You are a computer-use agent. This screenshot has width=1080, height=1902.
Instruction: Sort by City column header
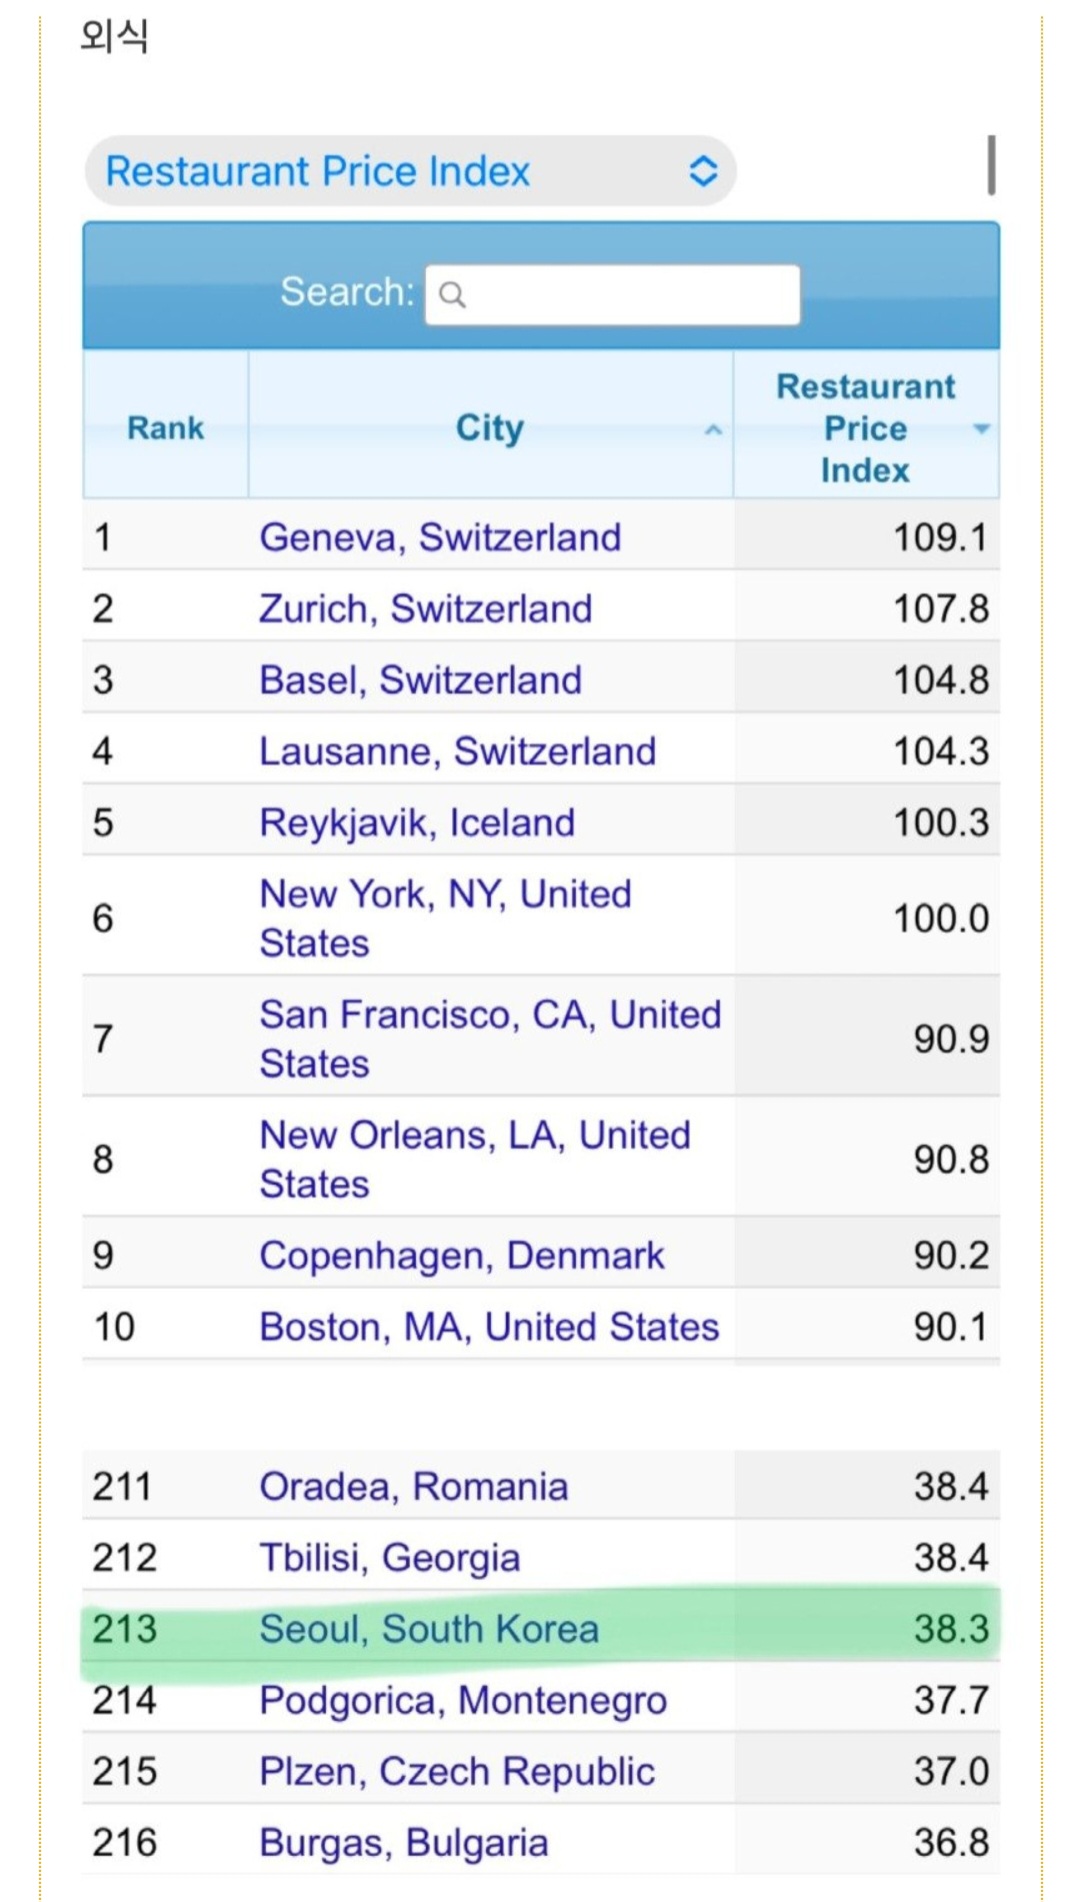[x=490, y=427]
